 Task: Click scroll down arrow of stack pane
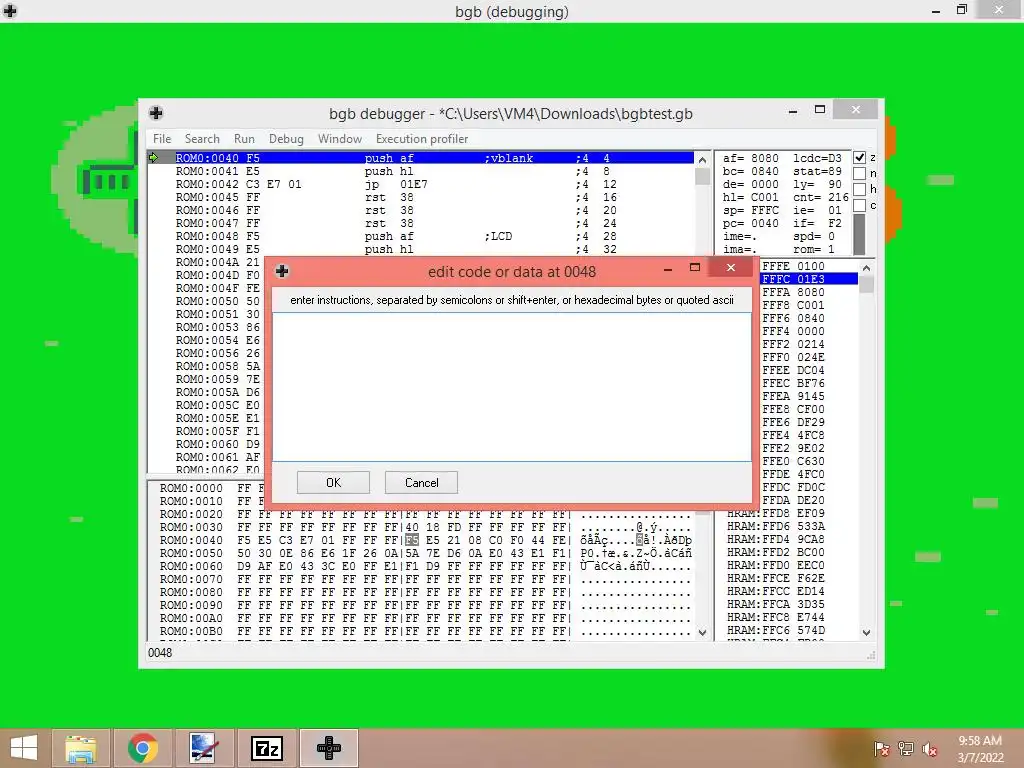[x=866, y=632]
